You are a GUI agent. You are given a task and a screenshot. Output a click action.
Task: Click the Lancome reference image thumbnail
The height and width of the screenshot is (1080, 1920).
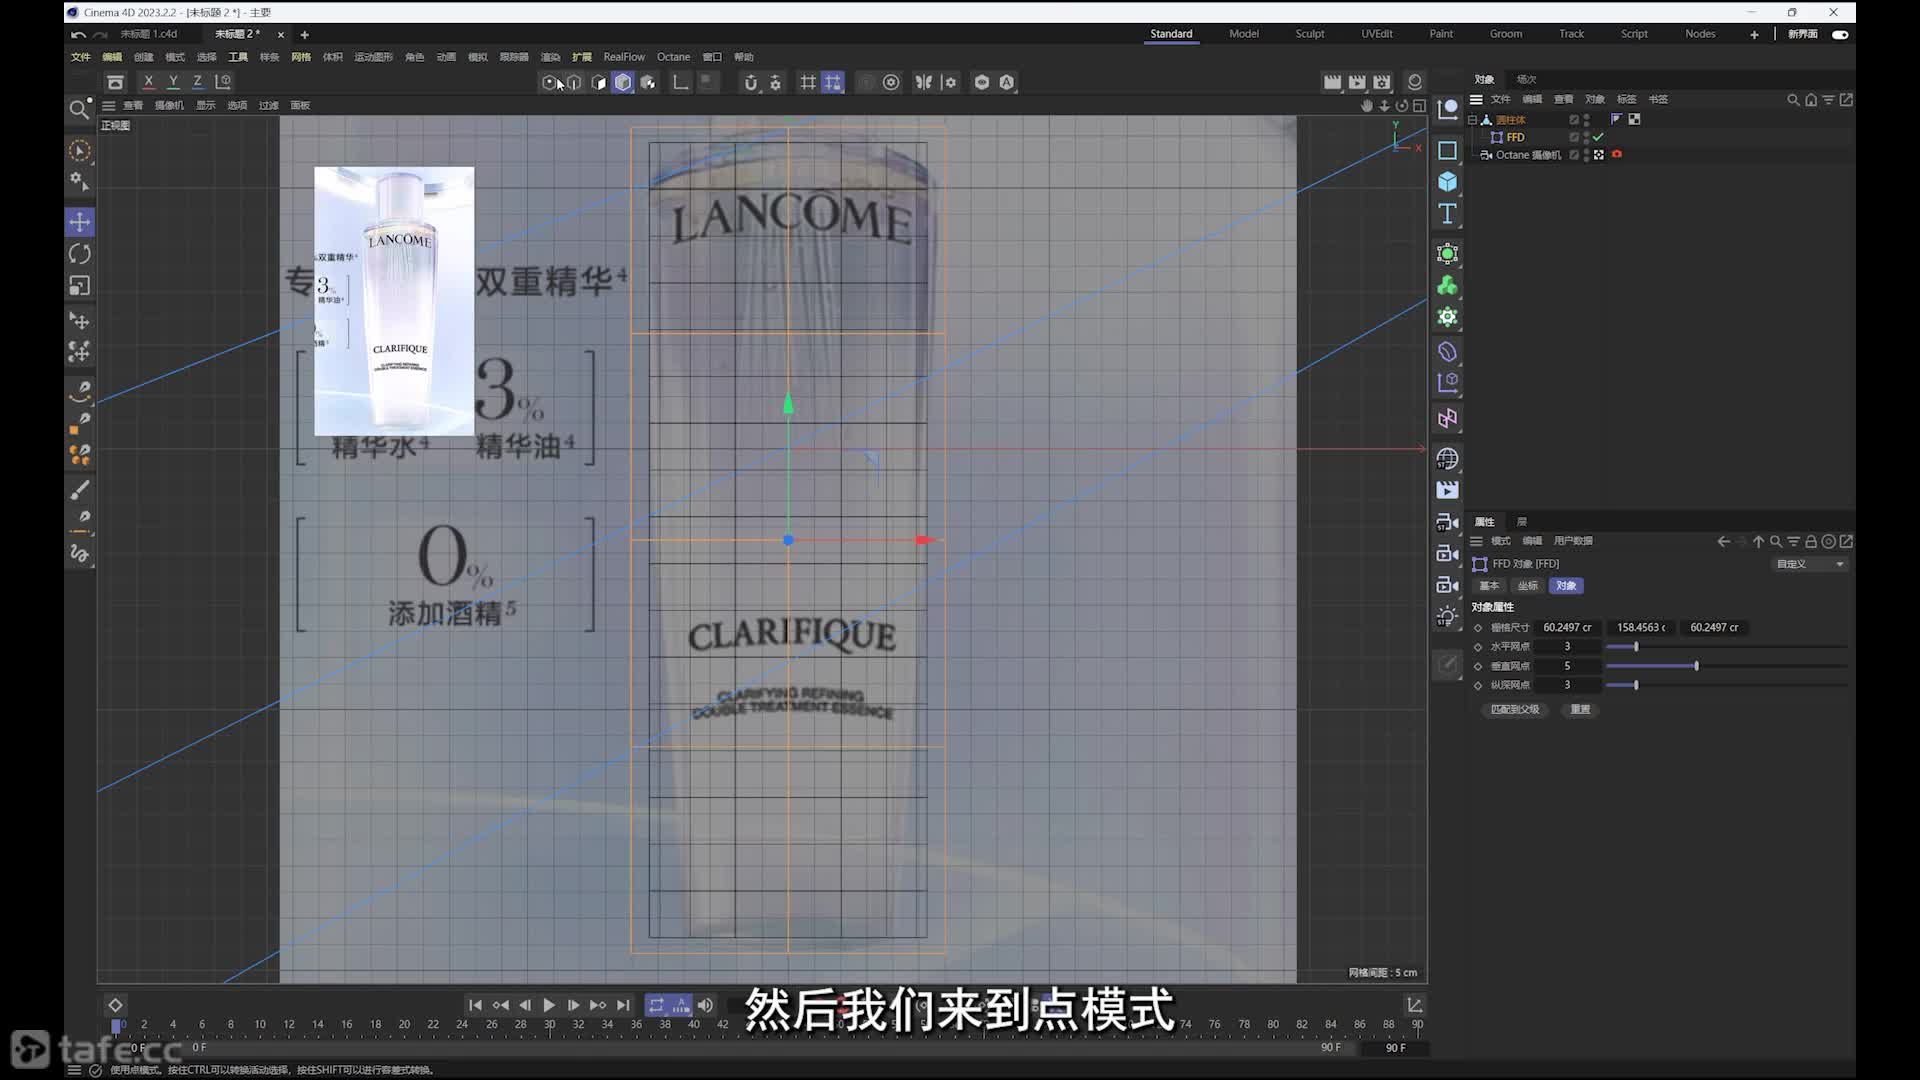[394, 301]
